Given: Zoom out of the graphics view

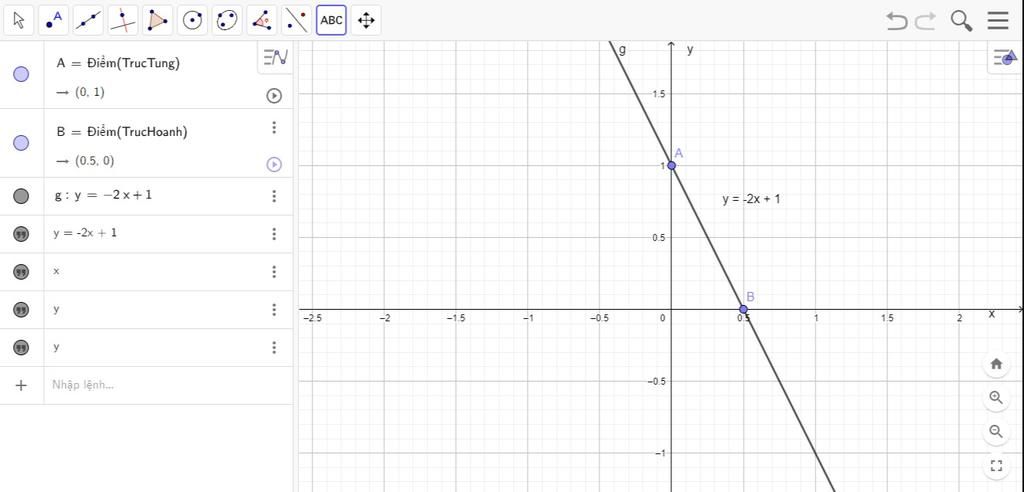Looking at the screenshot, I should click(997, 431).
